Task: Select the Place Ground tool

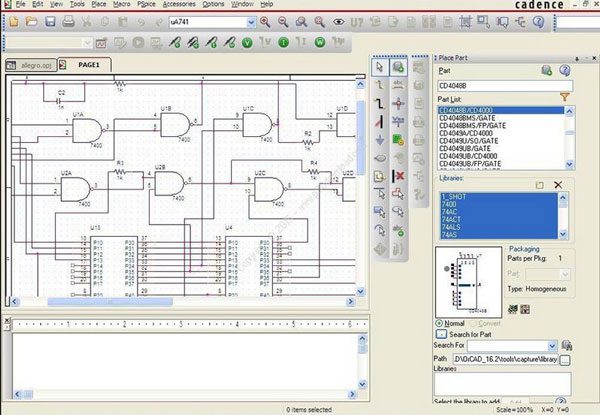Action: click(x=380, y=140)
